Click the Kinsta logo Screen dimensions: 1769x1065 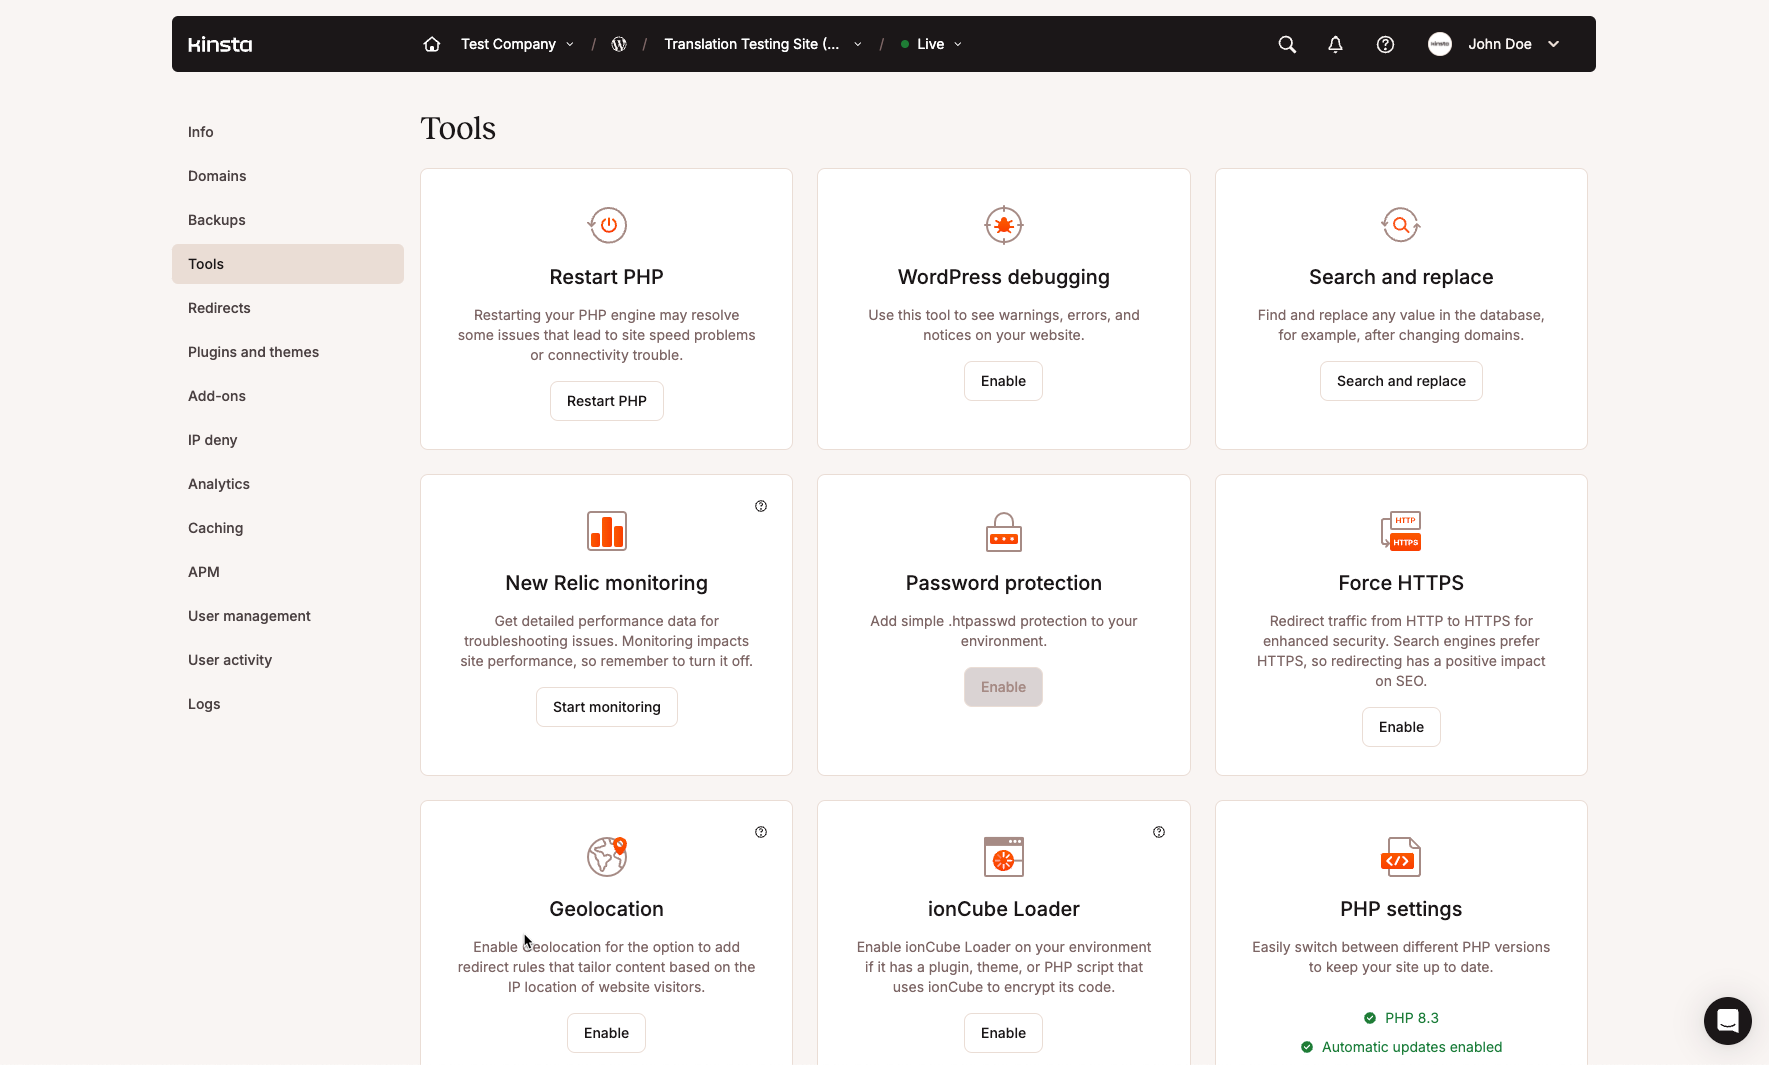220,44
